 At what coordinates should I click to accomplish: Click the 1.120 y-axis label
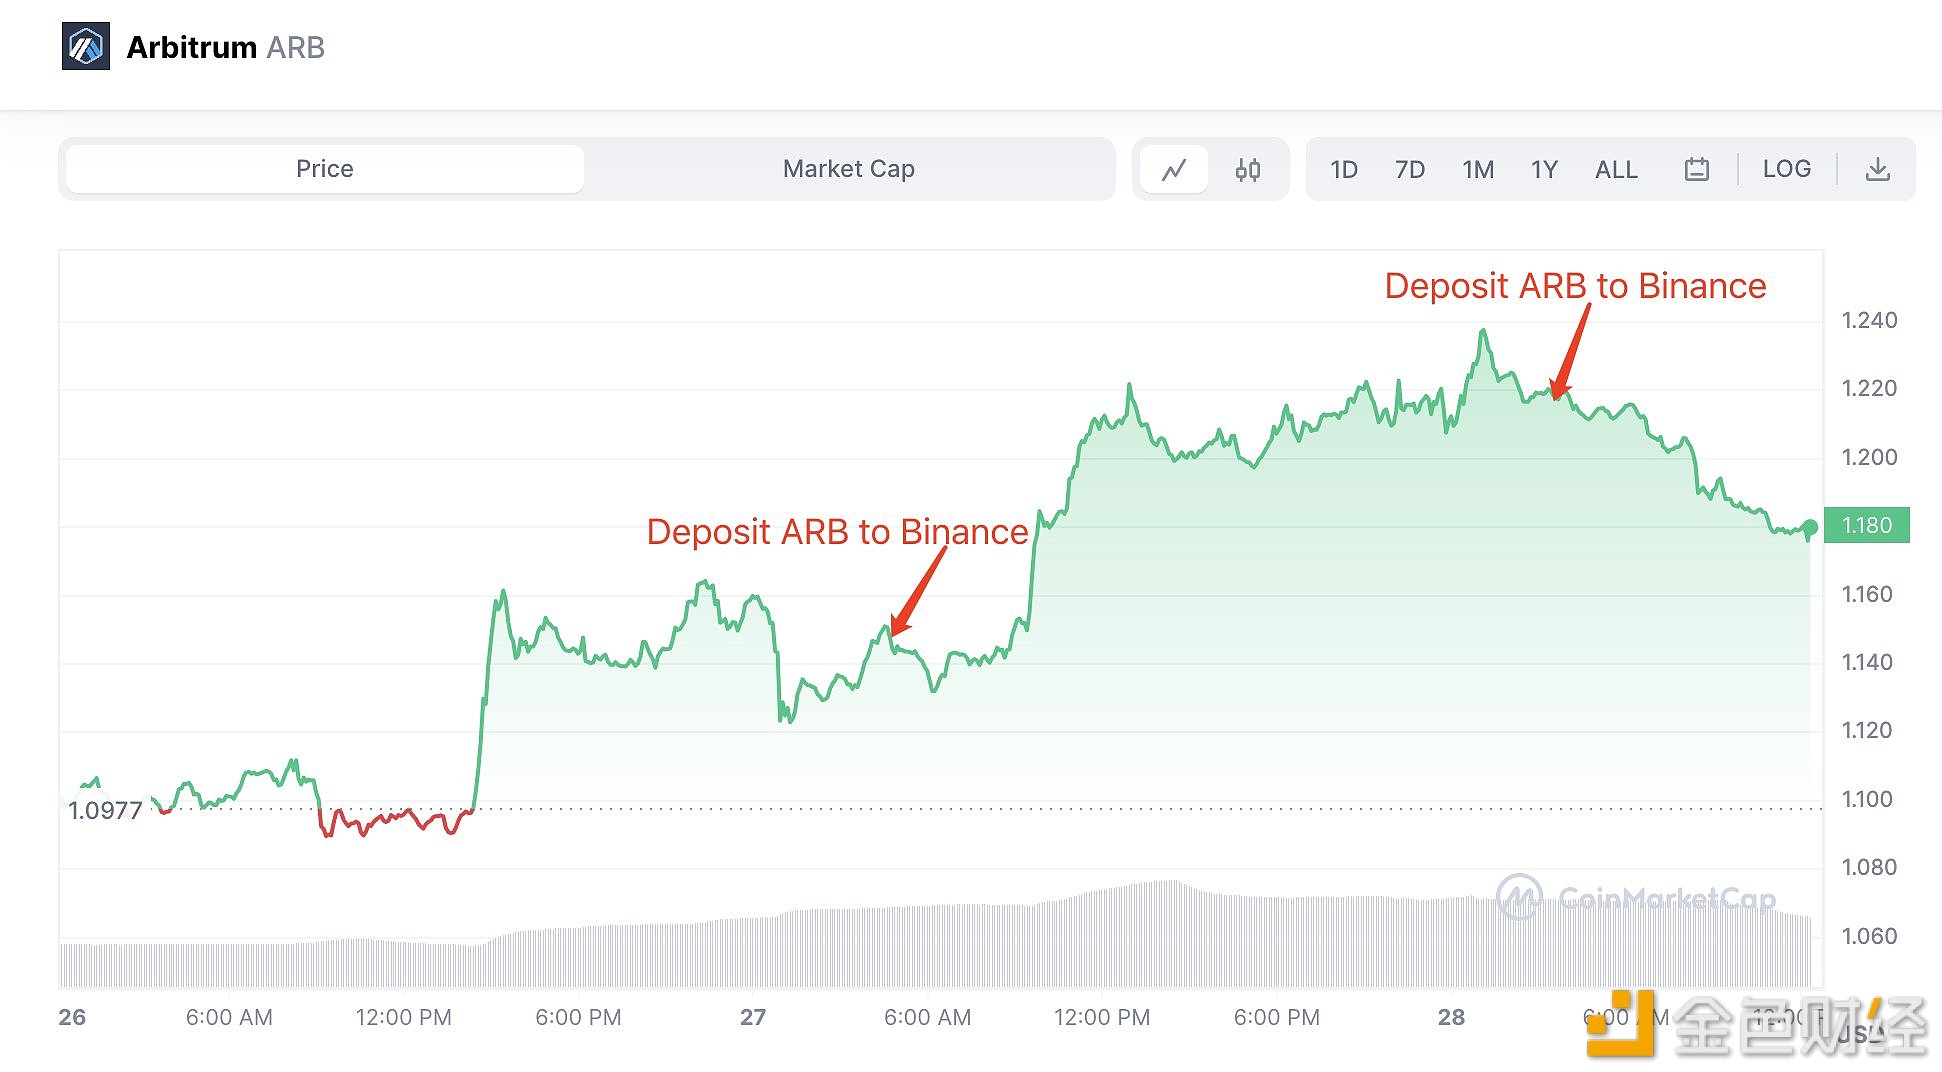pos(1867,730)
